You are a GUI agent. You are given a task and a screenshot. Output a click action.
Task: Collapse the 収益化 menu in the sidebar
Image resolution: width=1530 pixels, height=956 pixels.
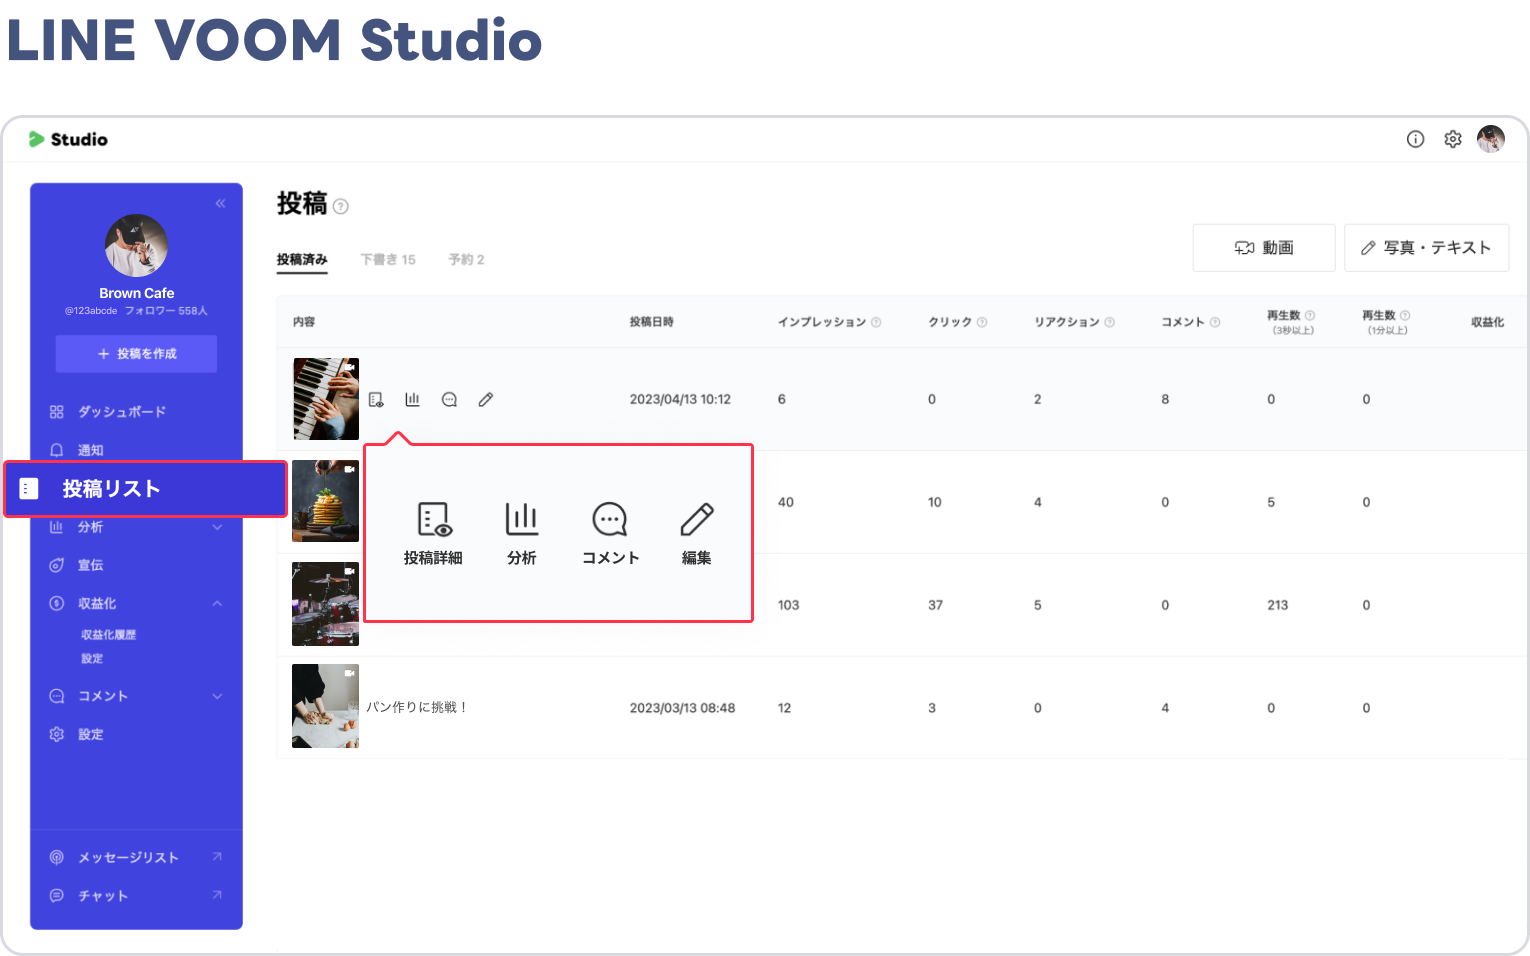[218, 603]
